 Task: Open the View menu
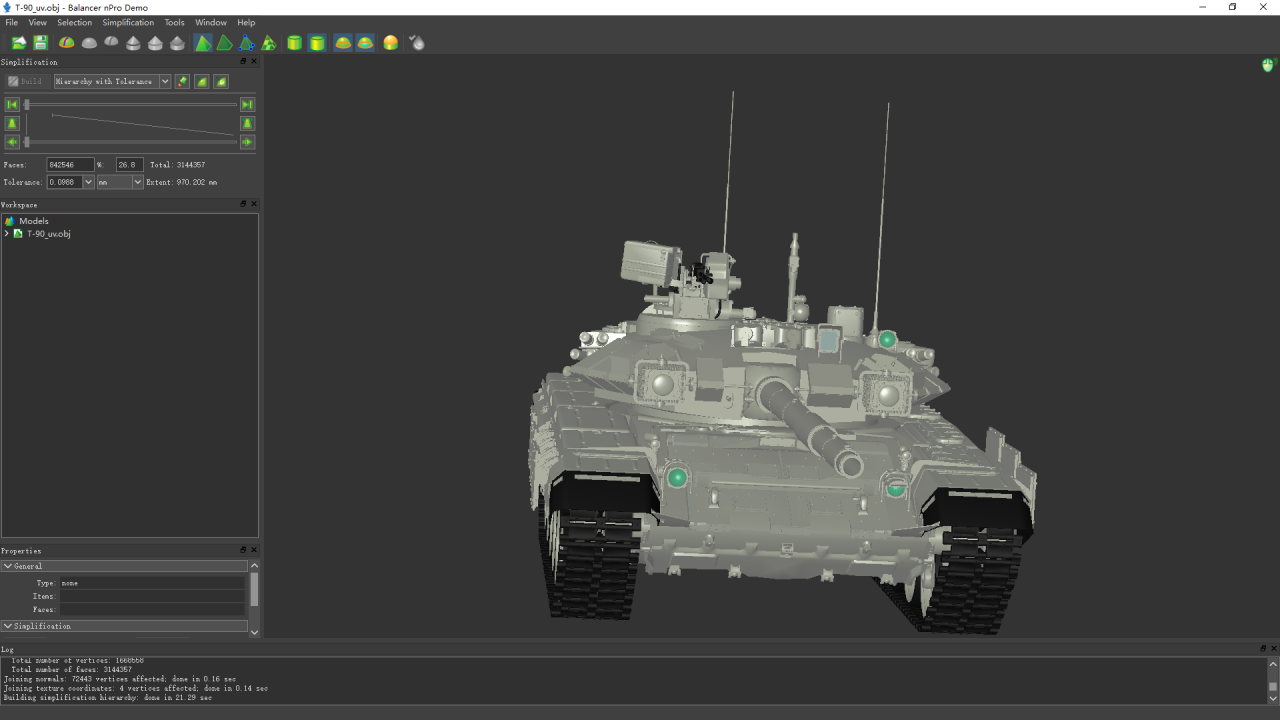pos(38,22)
